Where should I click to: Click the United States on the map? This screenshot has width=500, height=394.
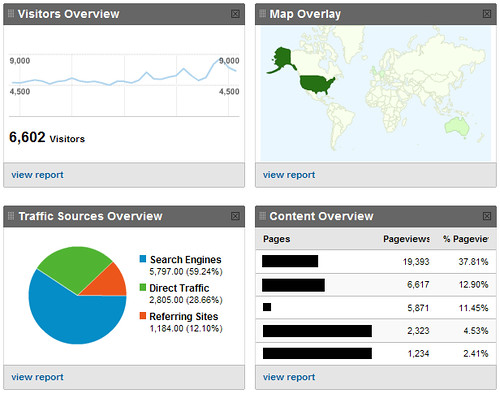(315, 84)
